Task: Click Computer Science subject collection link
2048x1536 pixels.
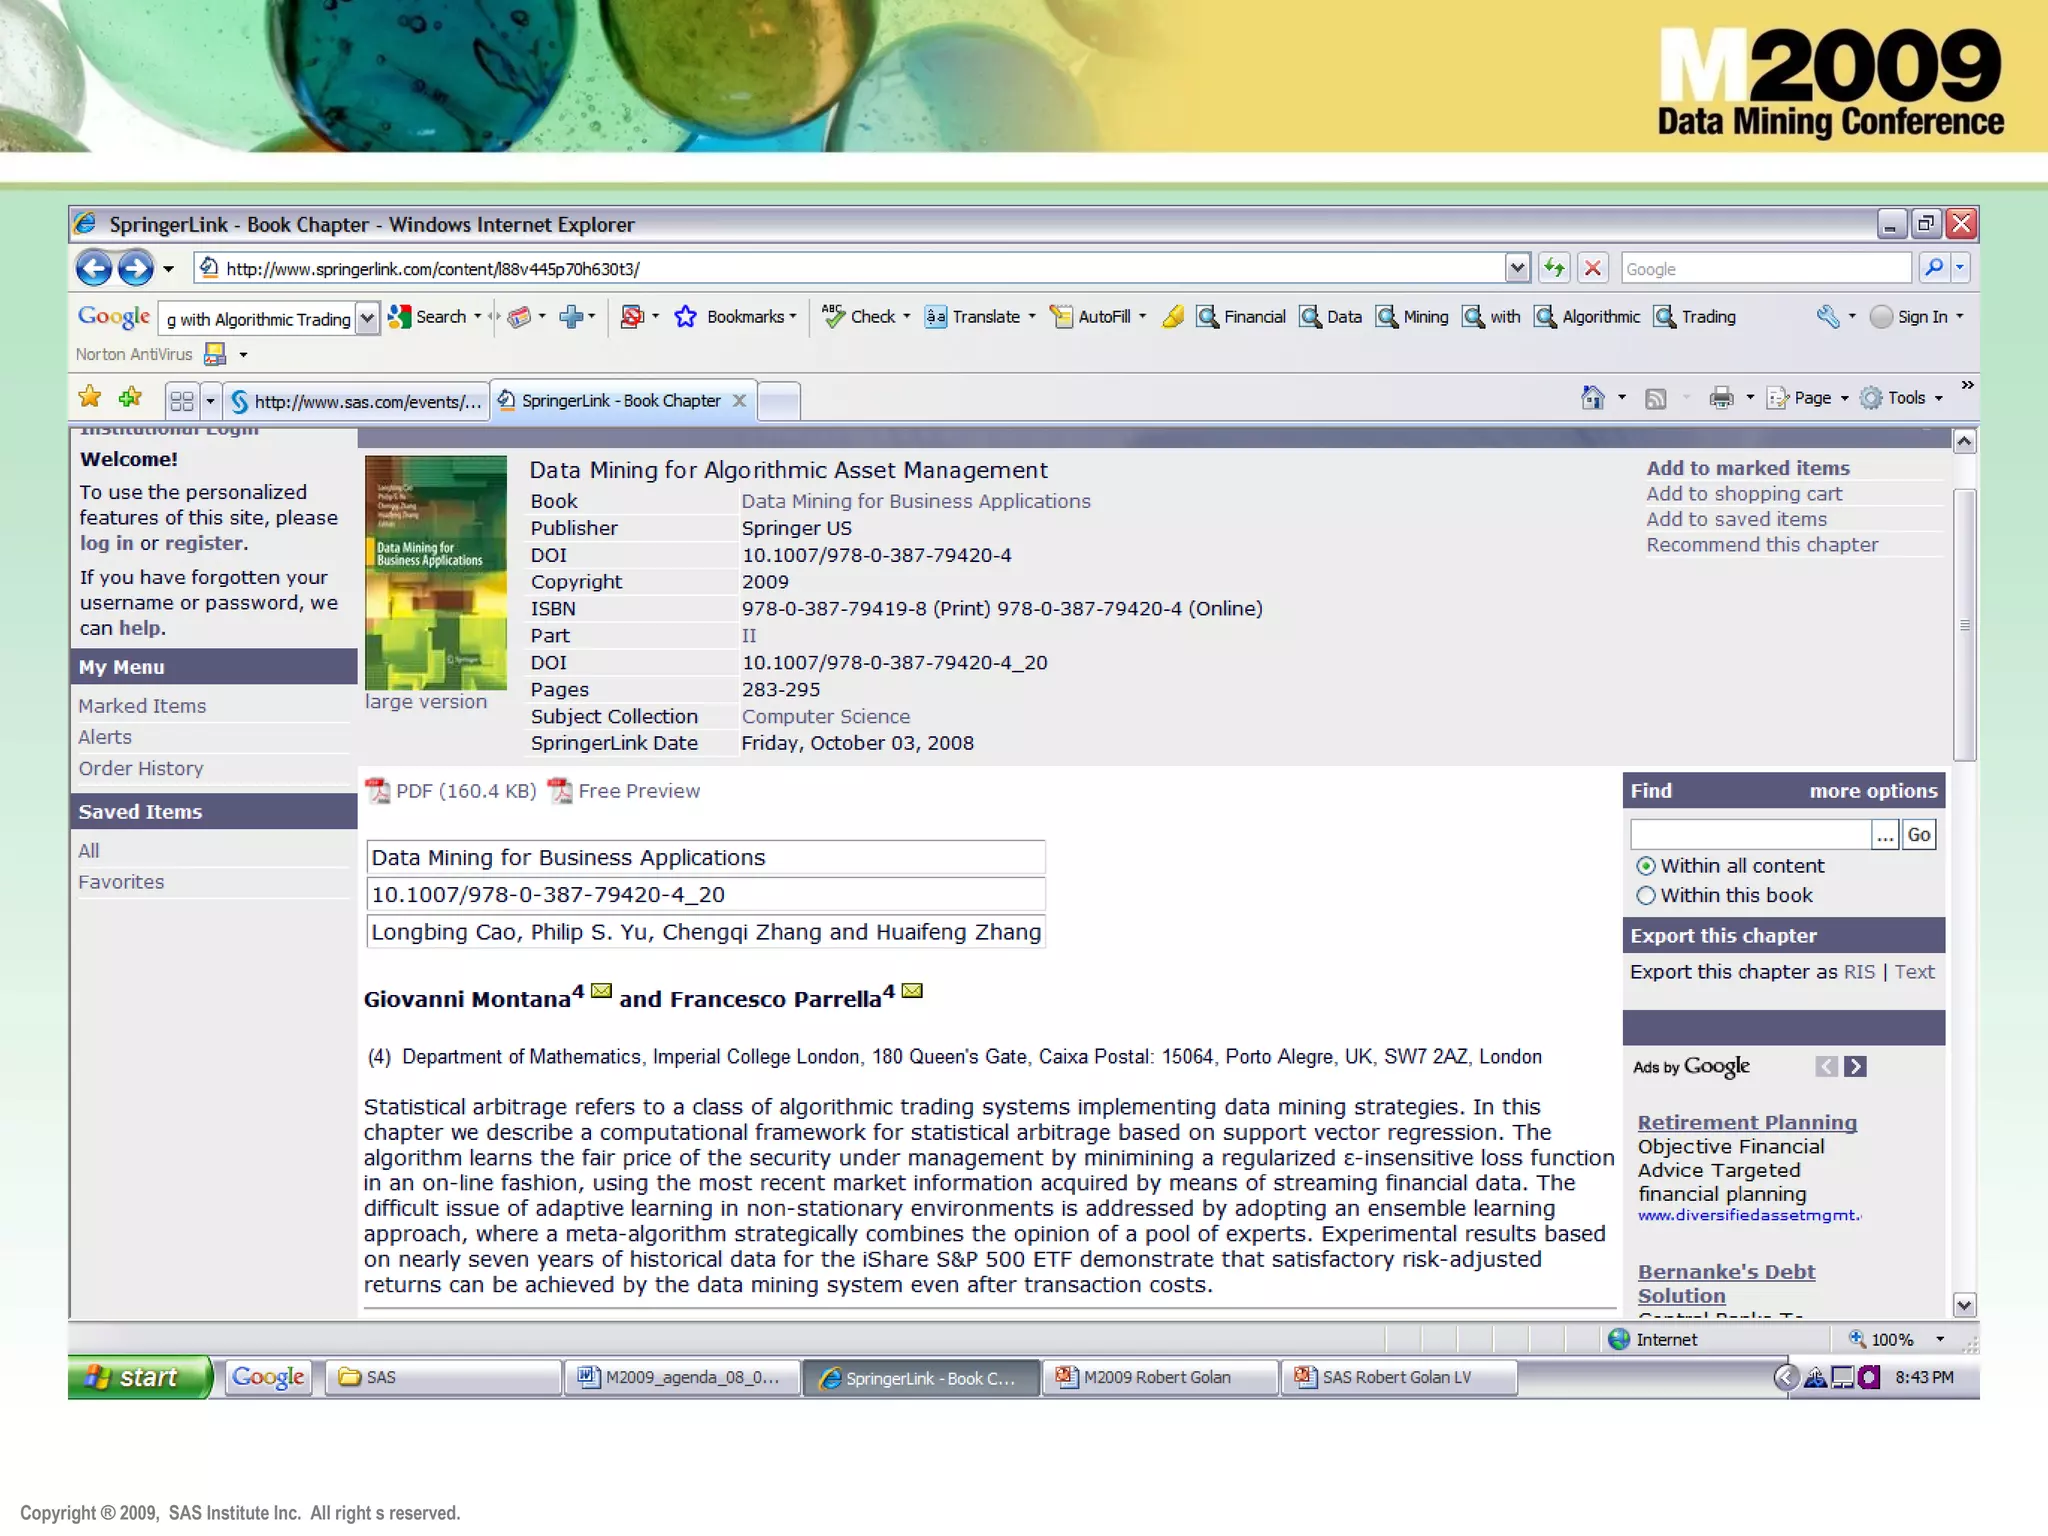Action: click(x=826, y=717)
